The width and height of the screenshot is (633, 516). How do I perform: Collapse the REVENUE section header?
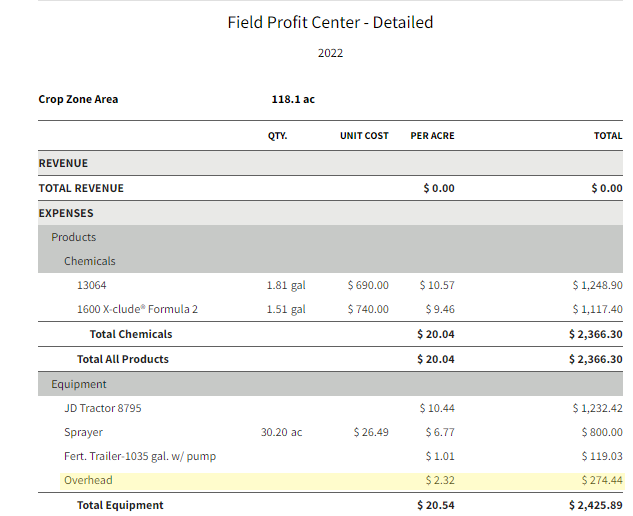(63, 163)
